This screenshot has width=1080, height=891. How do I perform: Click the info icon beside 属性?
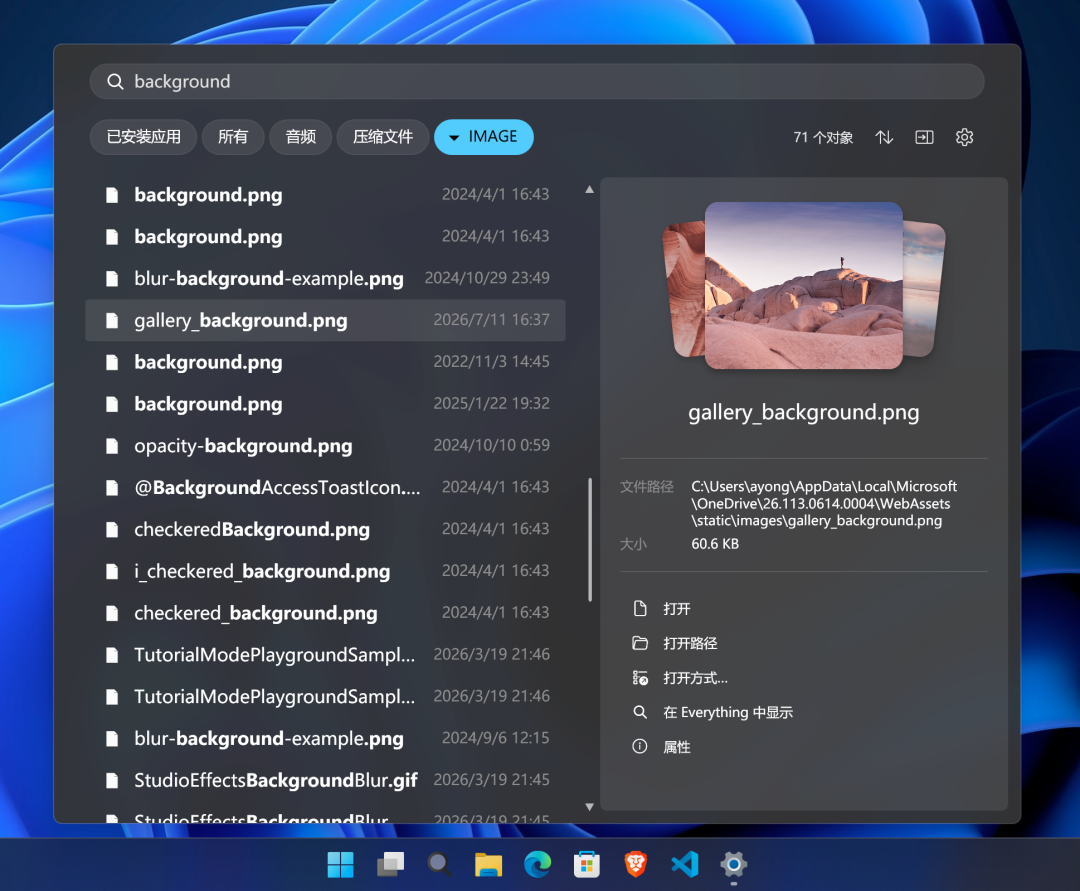pos(640,746)
